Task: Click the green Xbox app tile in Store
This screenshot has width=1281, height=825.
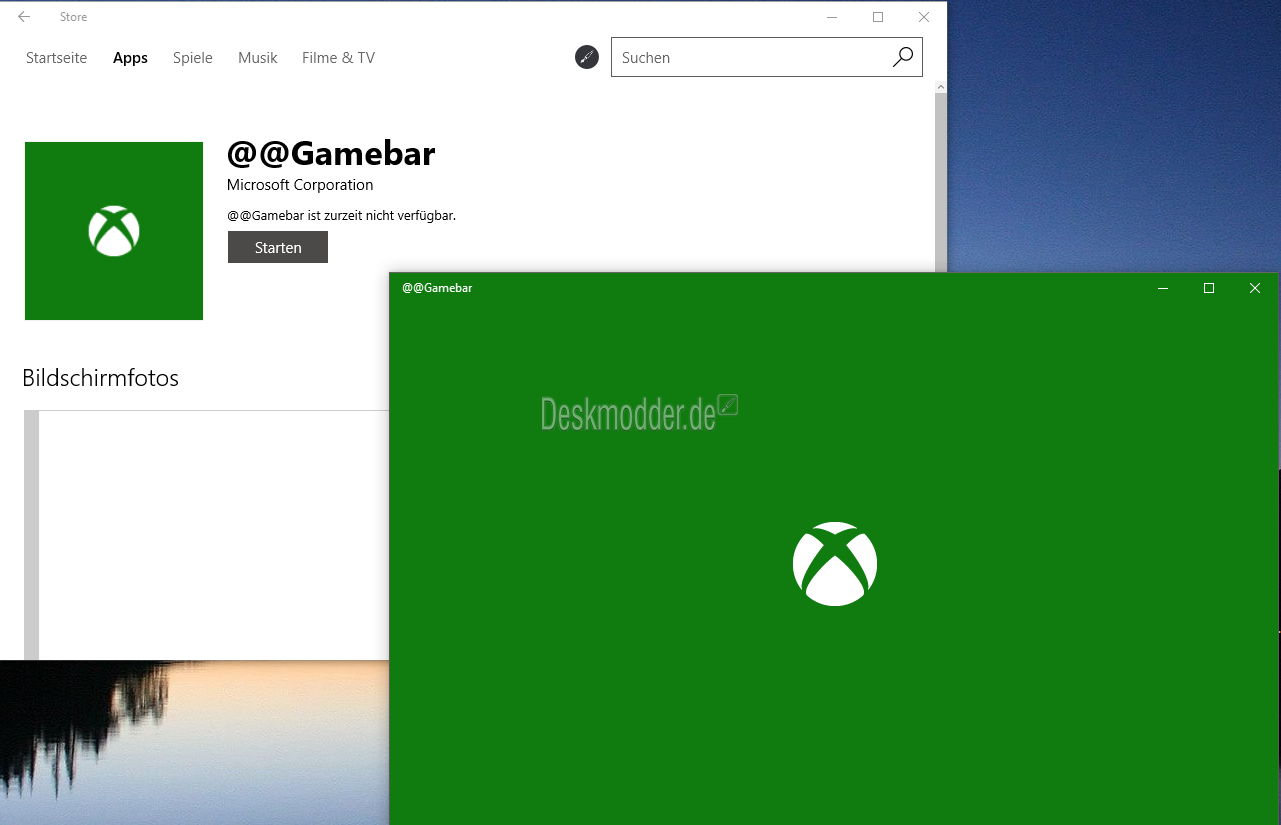Action: point(114,231)
